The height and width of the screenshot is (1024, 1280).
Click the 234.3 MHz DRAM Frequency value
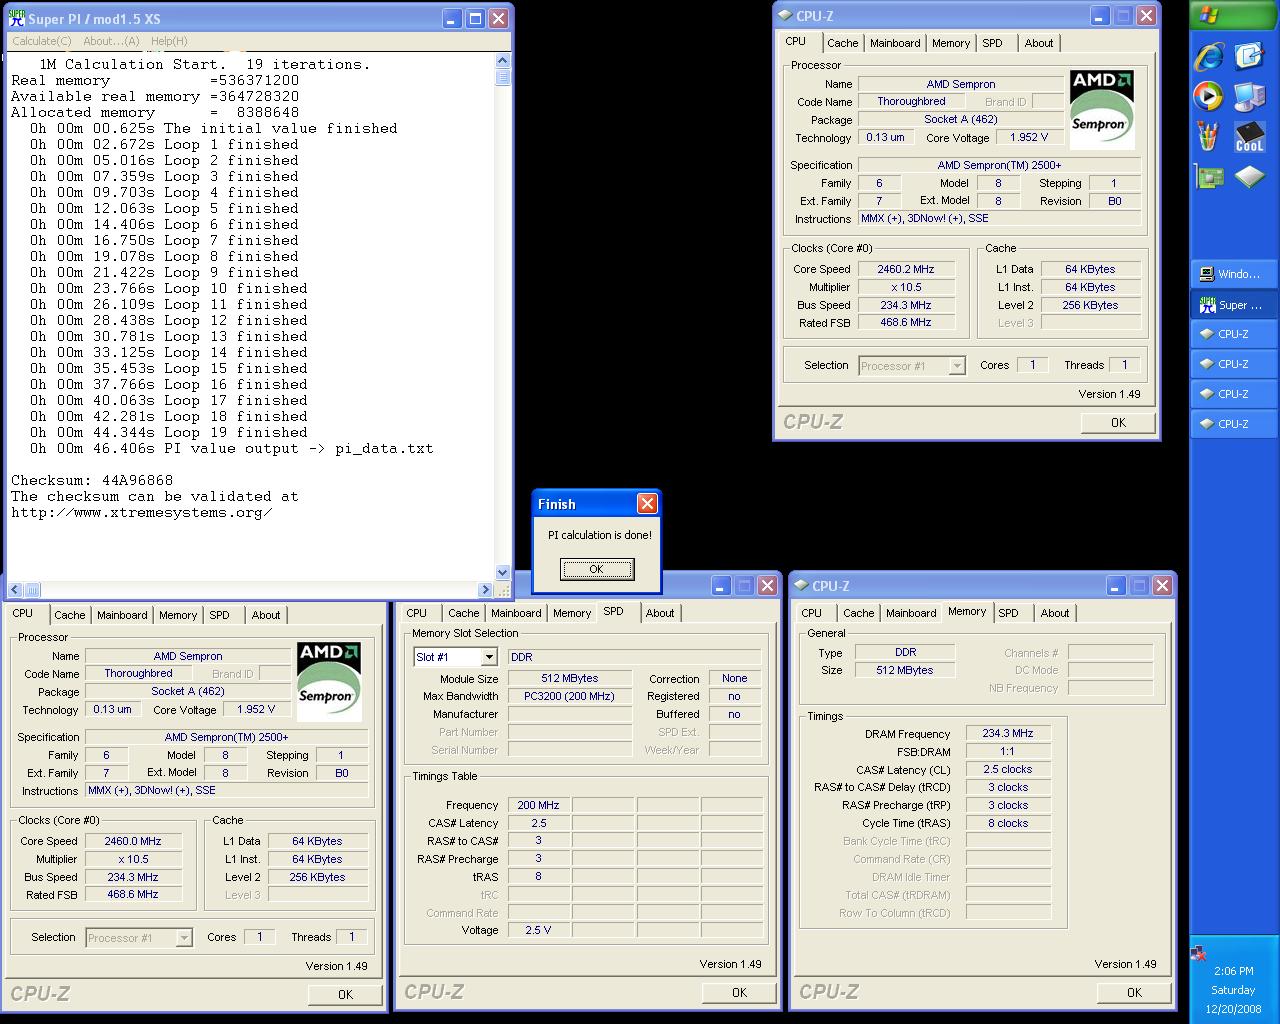point(1008,733)
